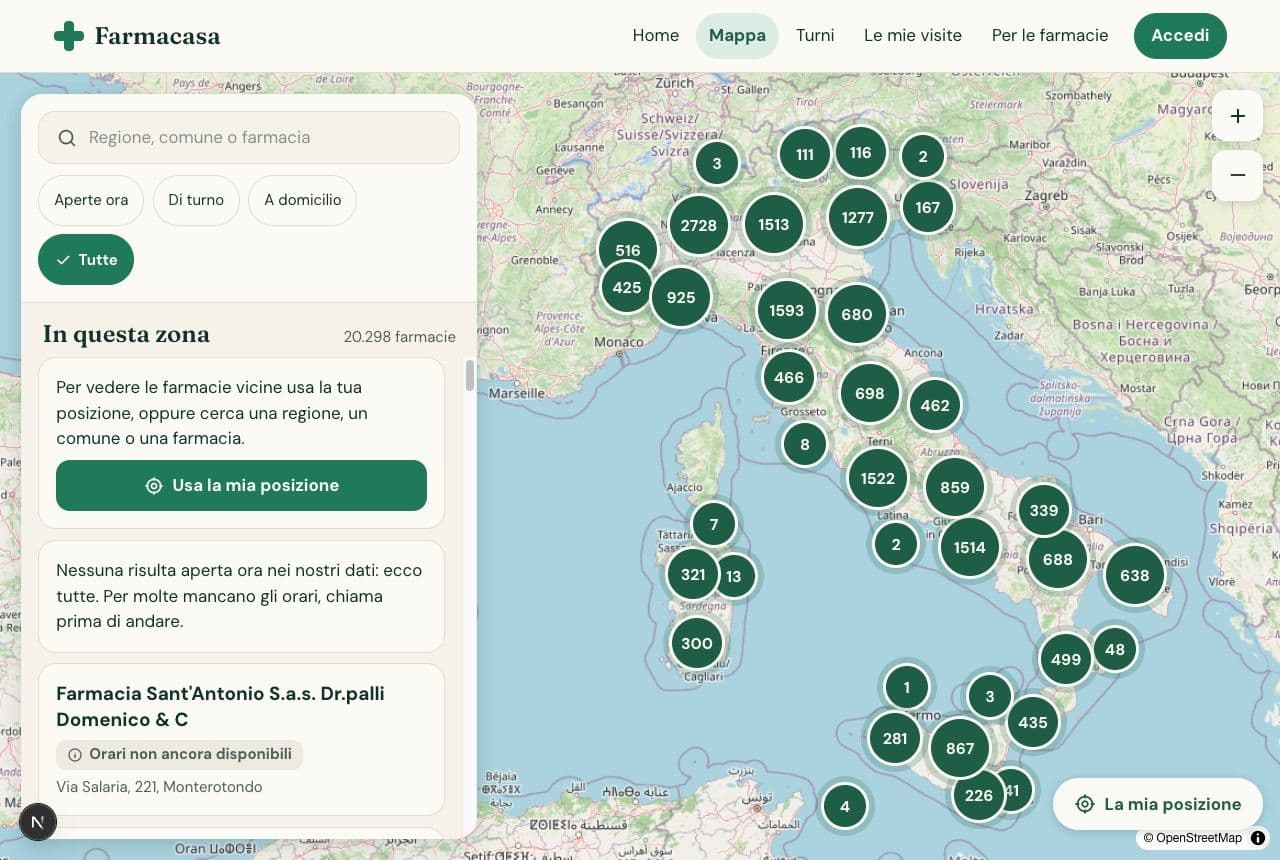Click the Farmacasa brand name

click(157, 37)
